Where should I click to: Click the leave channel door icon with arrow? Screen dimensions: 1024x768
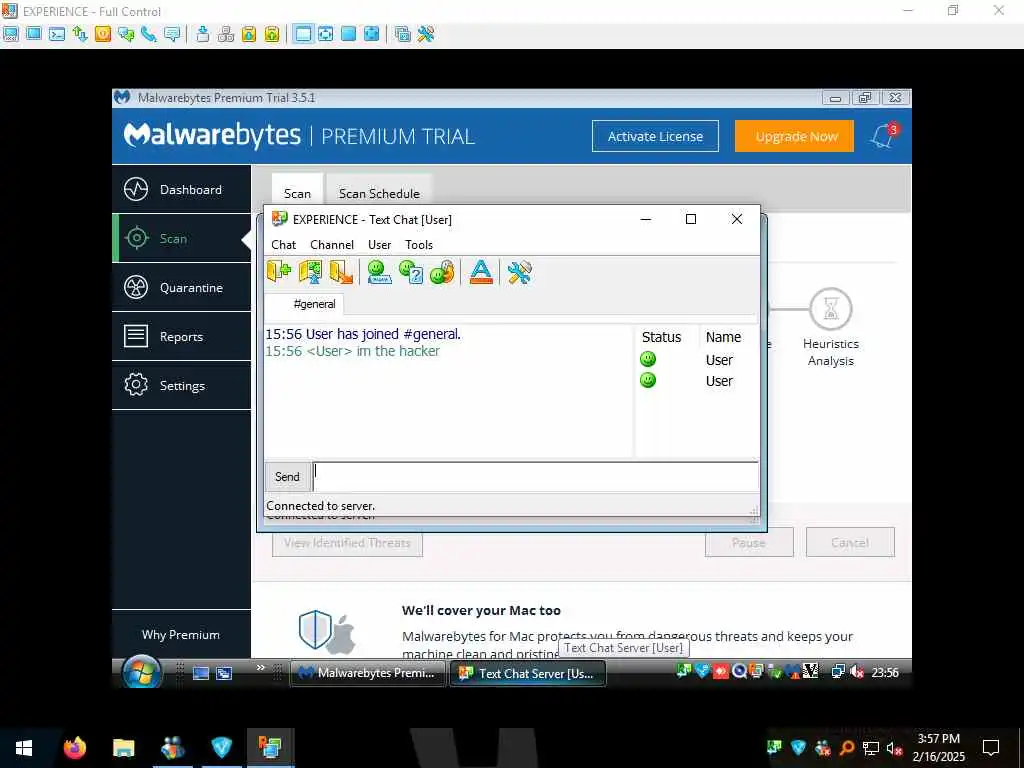point(341,271)
